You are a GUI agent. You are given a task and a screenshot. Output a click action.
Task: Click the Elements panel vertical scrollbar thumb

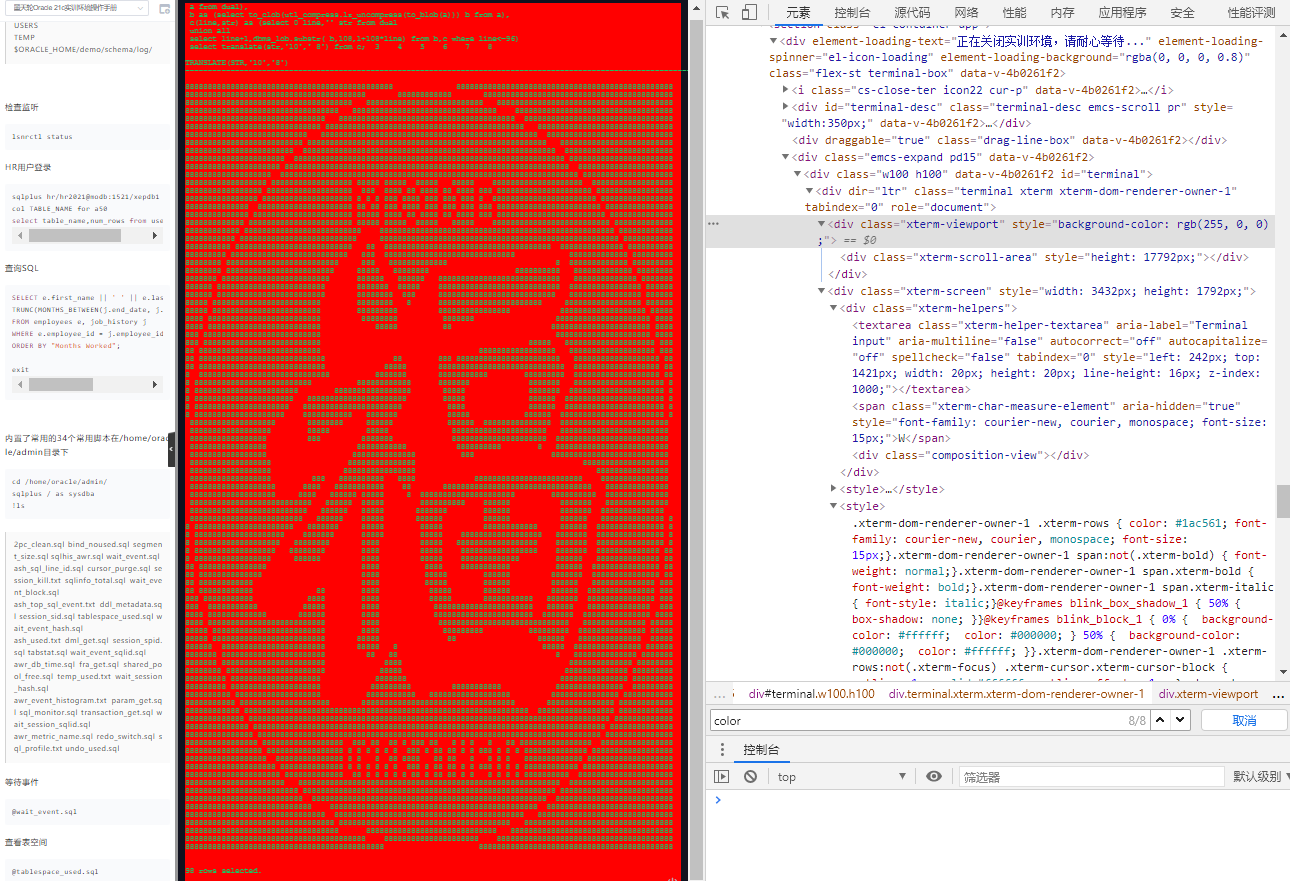click(x=1282, y=501)
